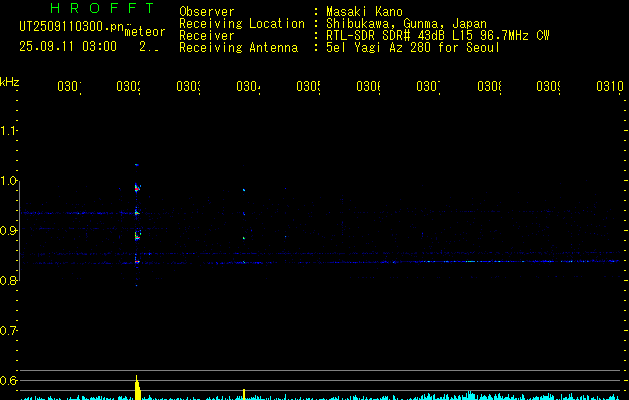629x400 pixels.
Task: Click the 0306 time marker
Action: (x=368, y=86)
